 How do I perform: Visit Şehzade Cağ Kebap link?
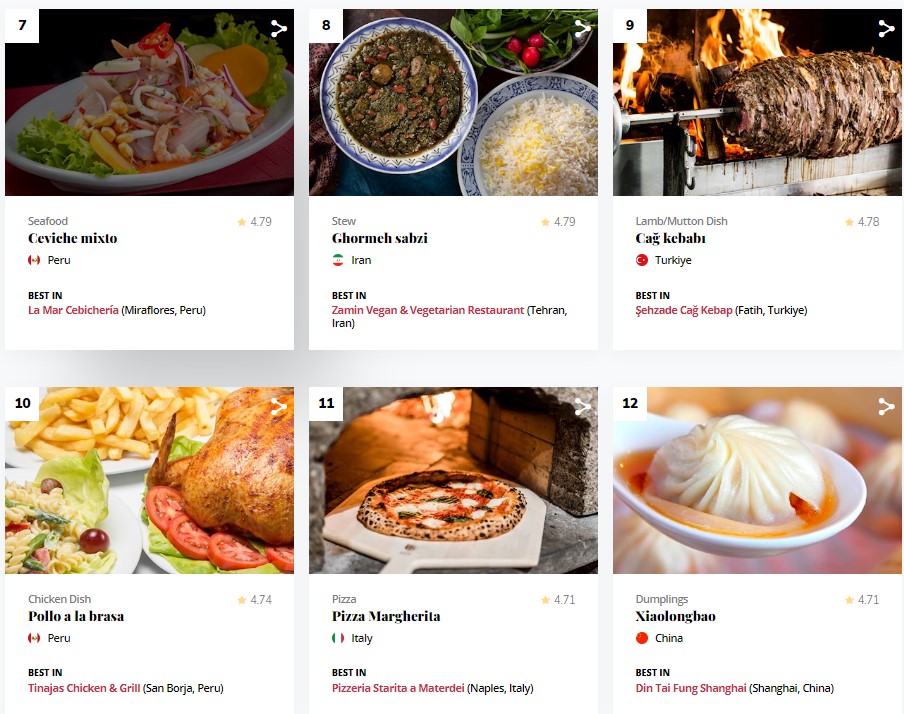click(684, 310)
